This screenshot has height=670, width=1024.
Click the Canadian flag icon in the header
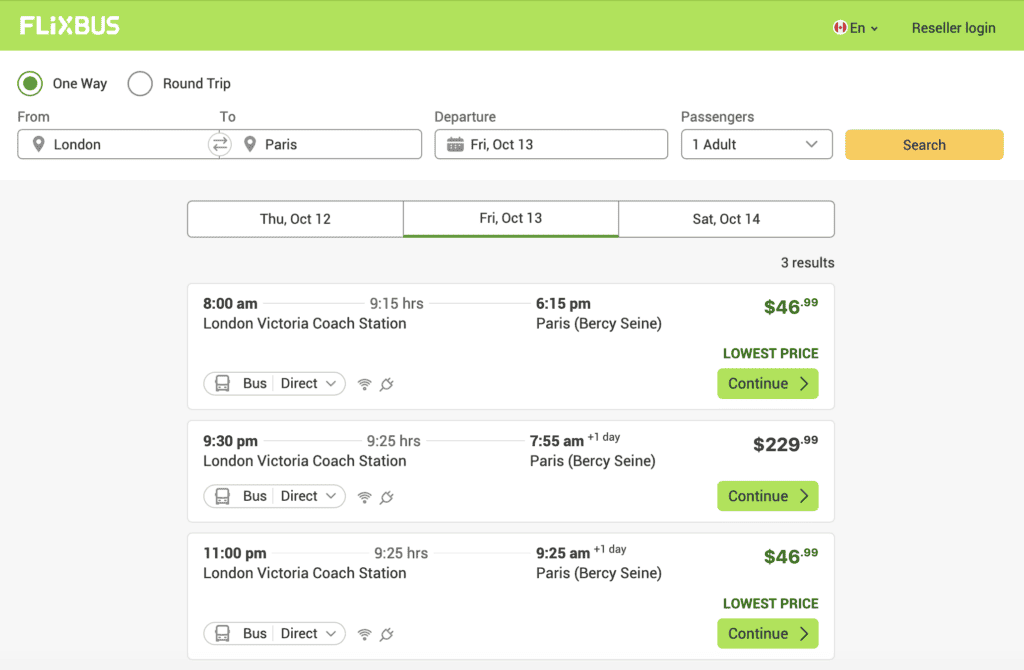pyautogui.click(x=838, y=28)
